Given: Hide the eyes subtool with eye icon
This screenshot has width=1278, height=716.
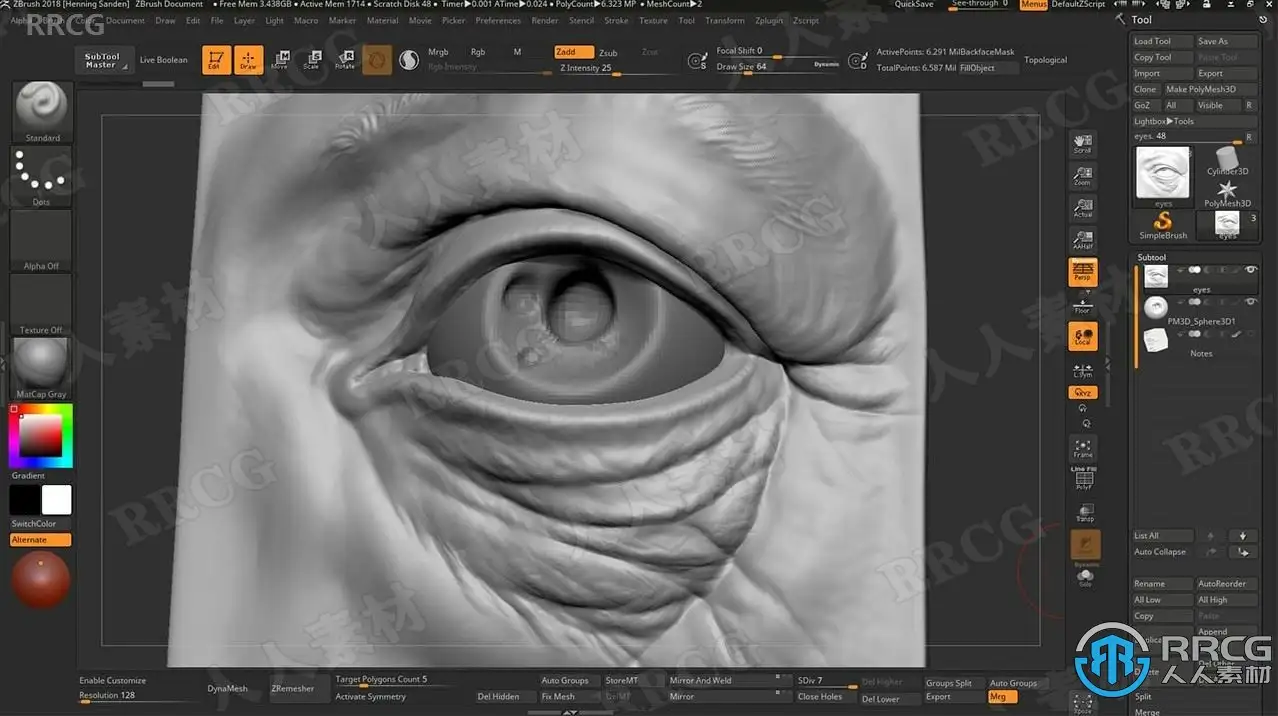Looking at the screenshot, I should pos(1250,271).
